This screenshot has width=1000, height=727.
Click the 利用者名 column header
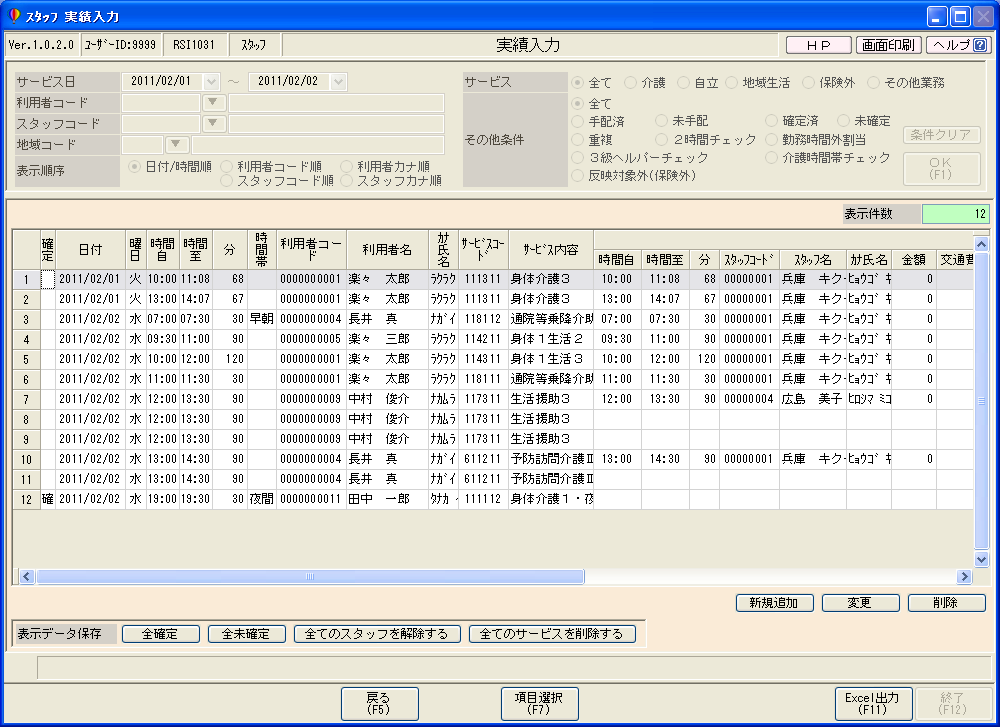387,250
